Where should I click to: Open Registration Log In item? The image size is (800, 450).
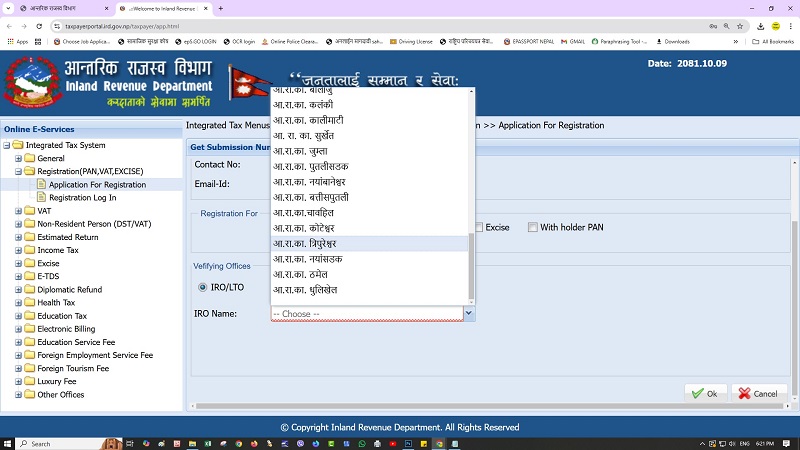[x=82, y=197]
